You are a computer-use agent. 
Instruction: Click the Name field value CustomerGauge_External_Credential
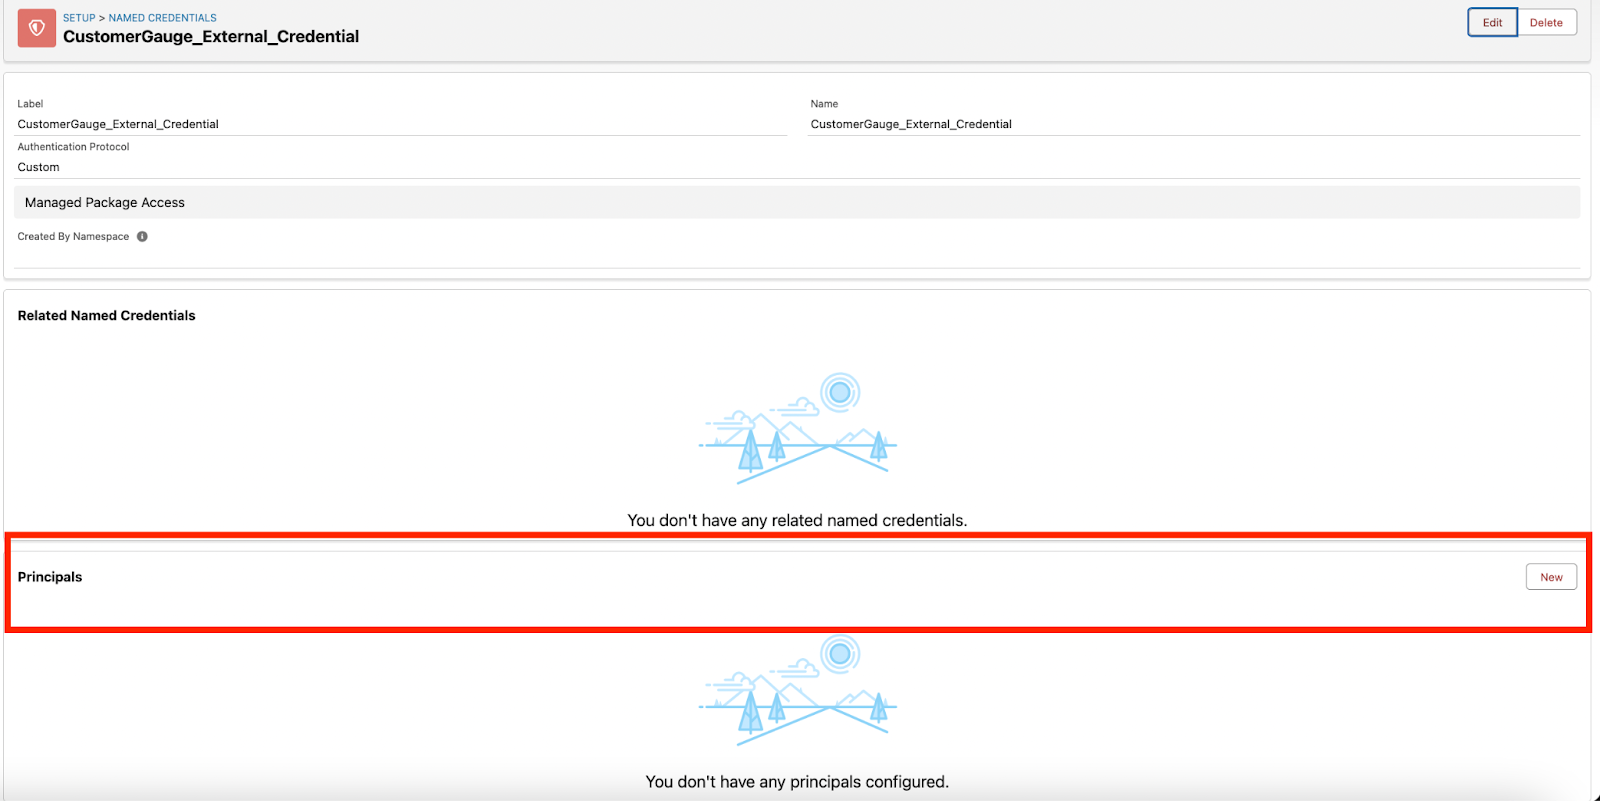[911, 124]
